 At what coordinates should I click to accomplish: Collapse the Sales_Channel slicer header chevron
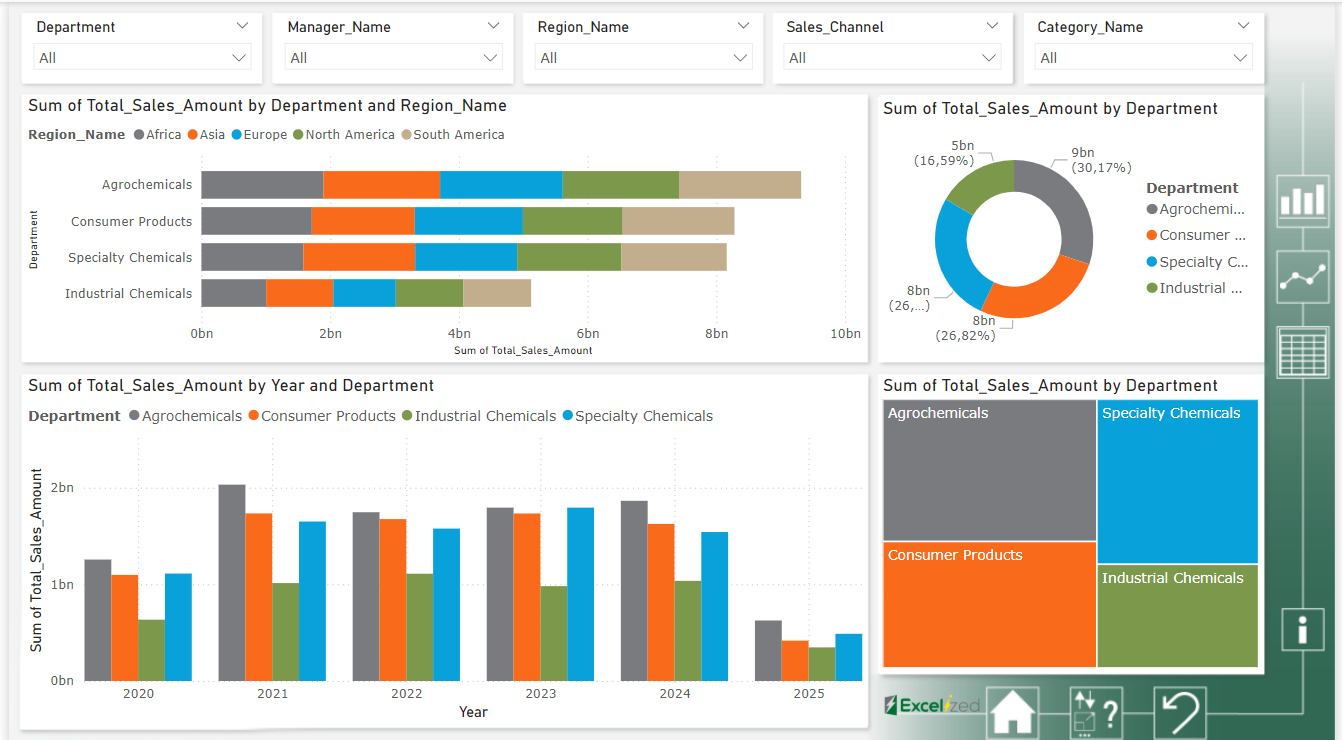pyautogui.click(x=992, y=26)
